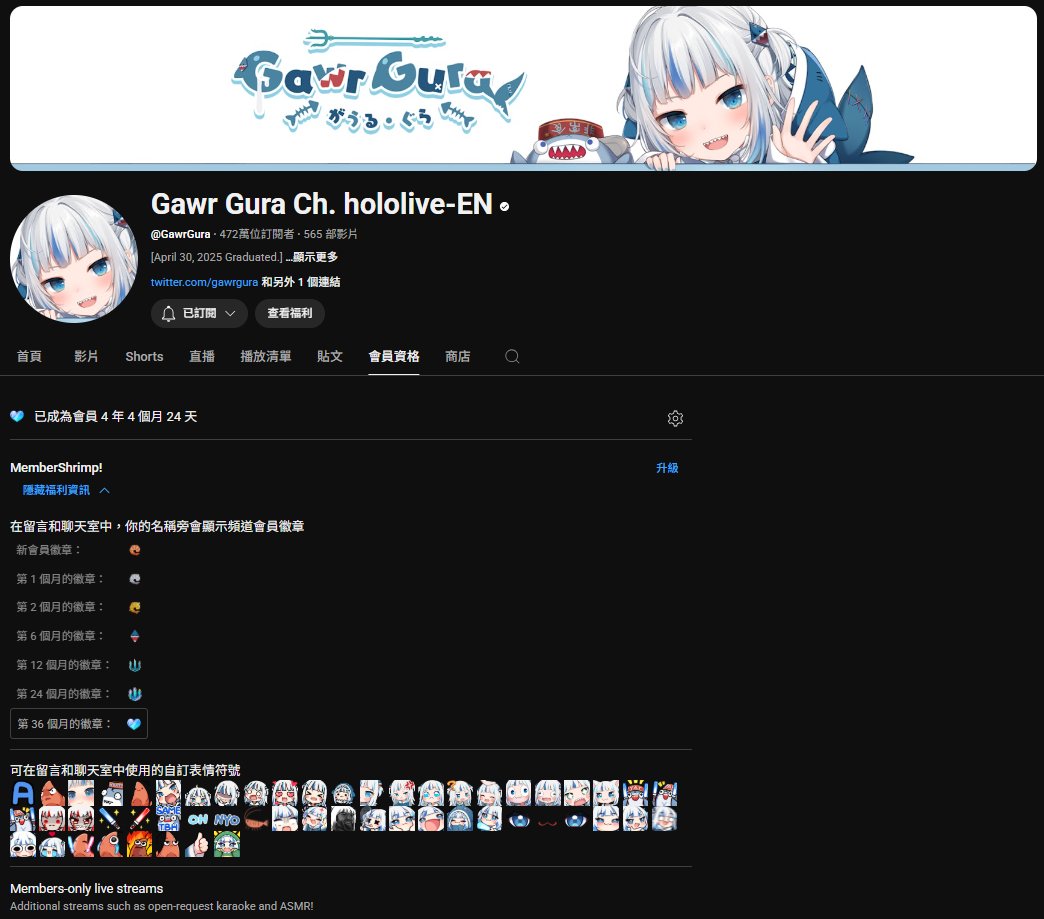Click the red lightsaber emote
The height and width of the screenshot is (919, 1044).
tap(139, 819)
